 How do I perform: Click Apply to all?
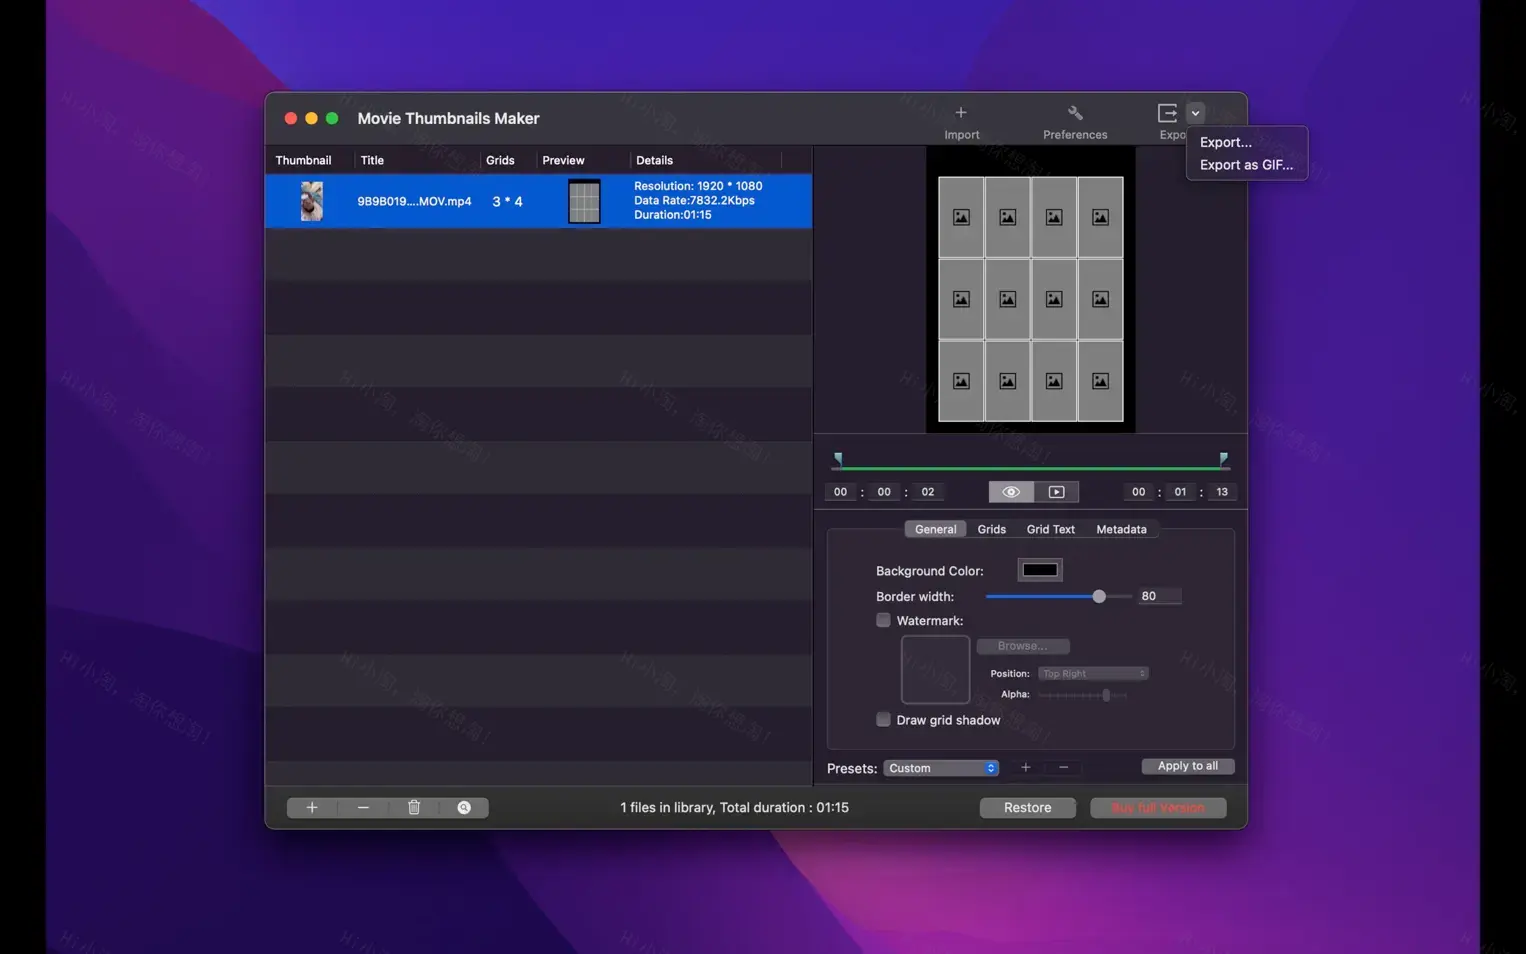coord(1187,766)
